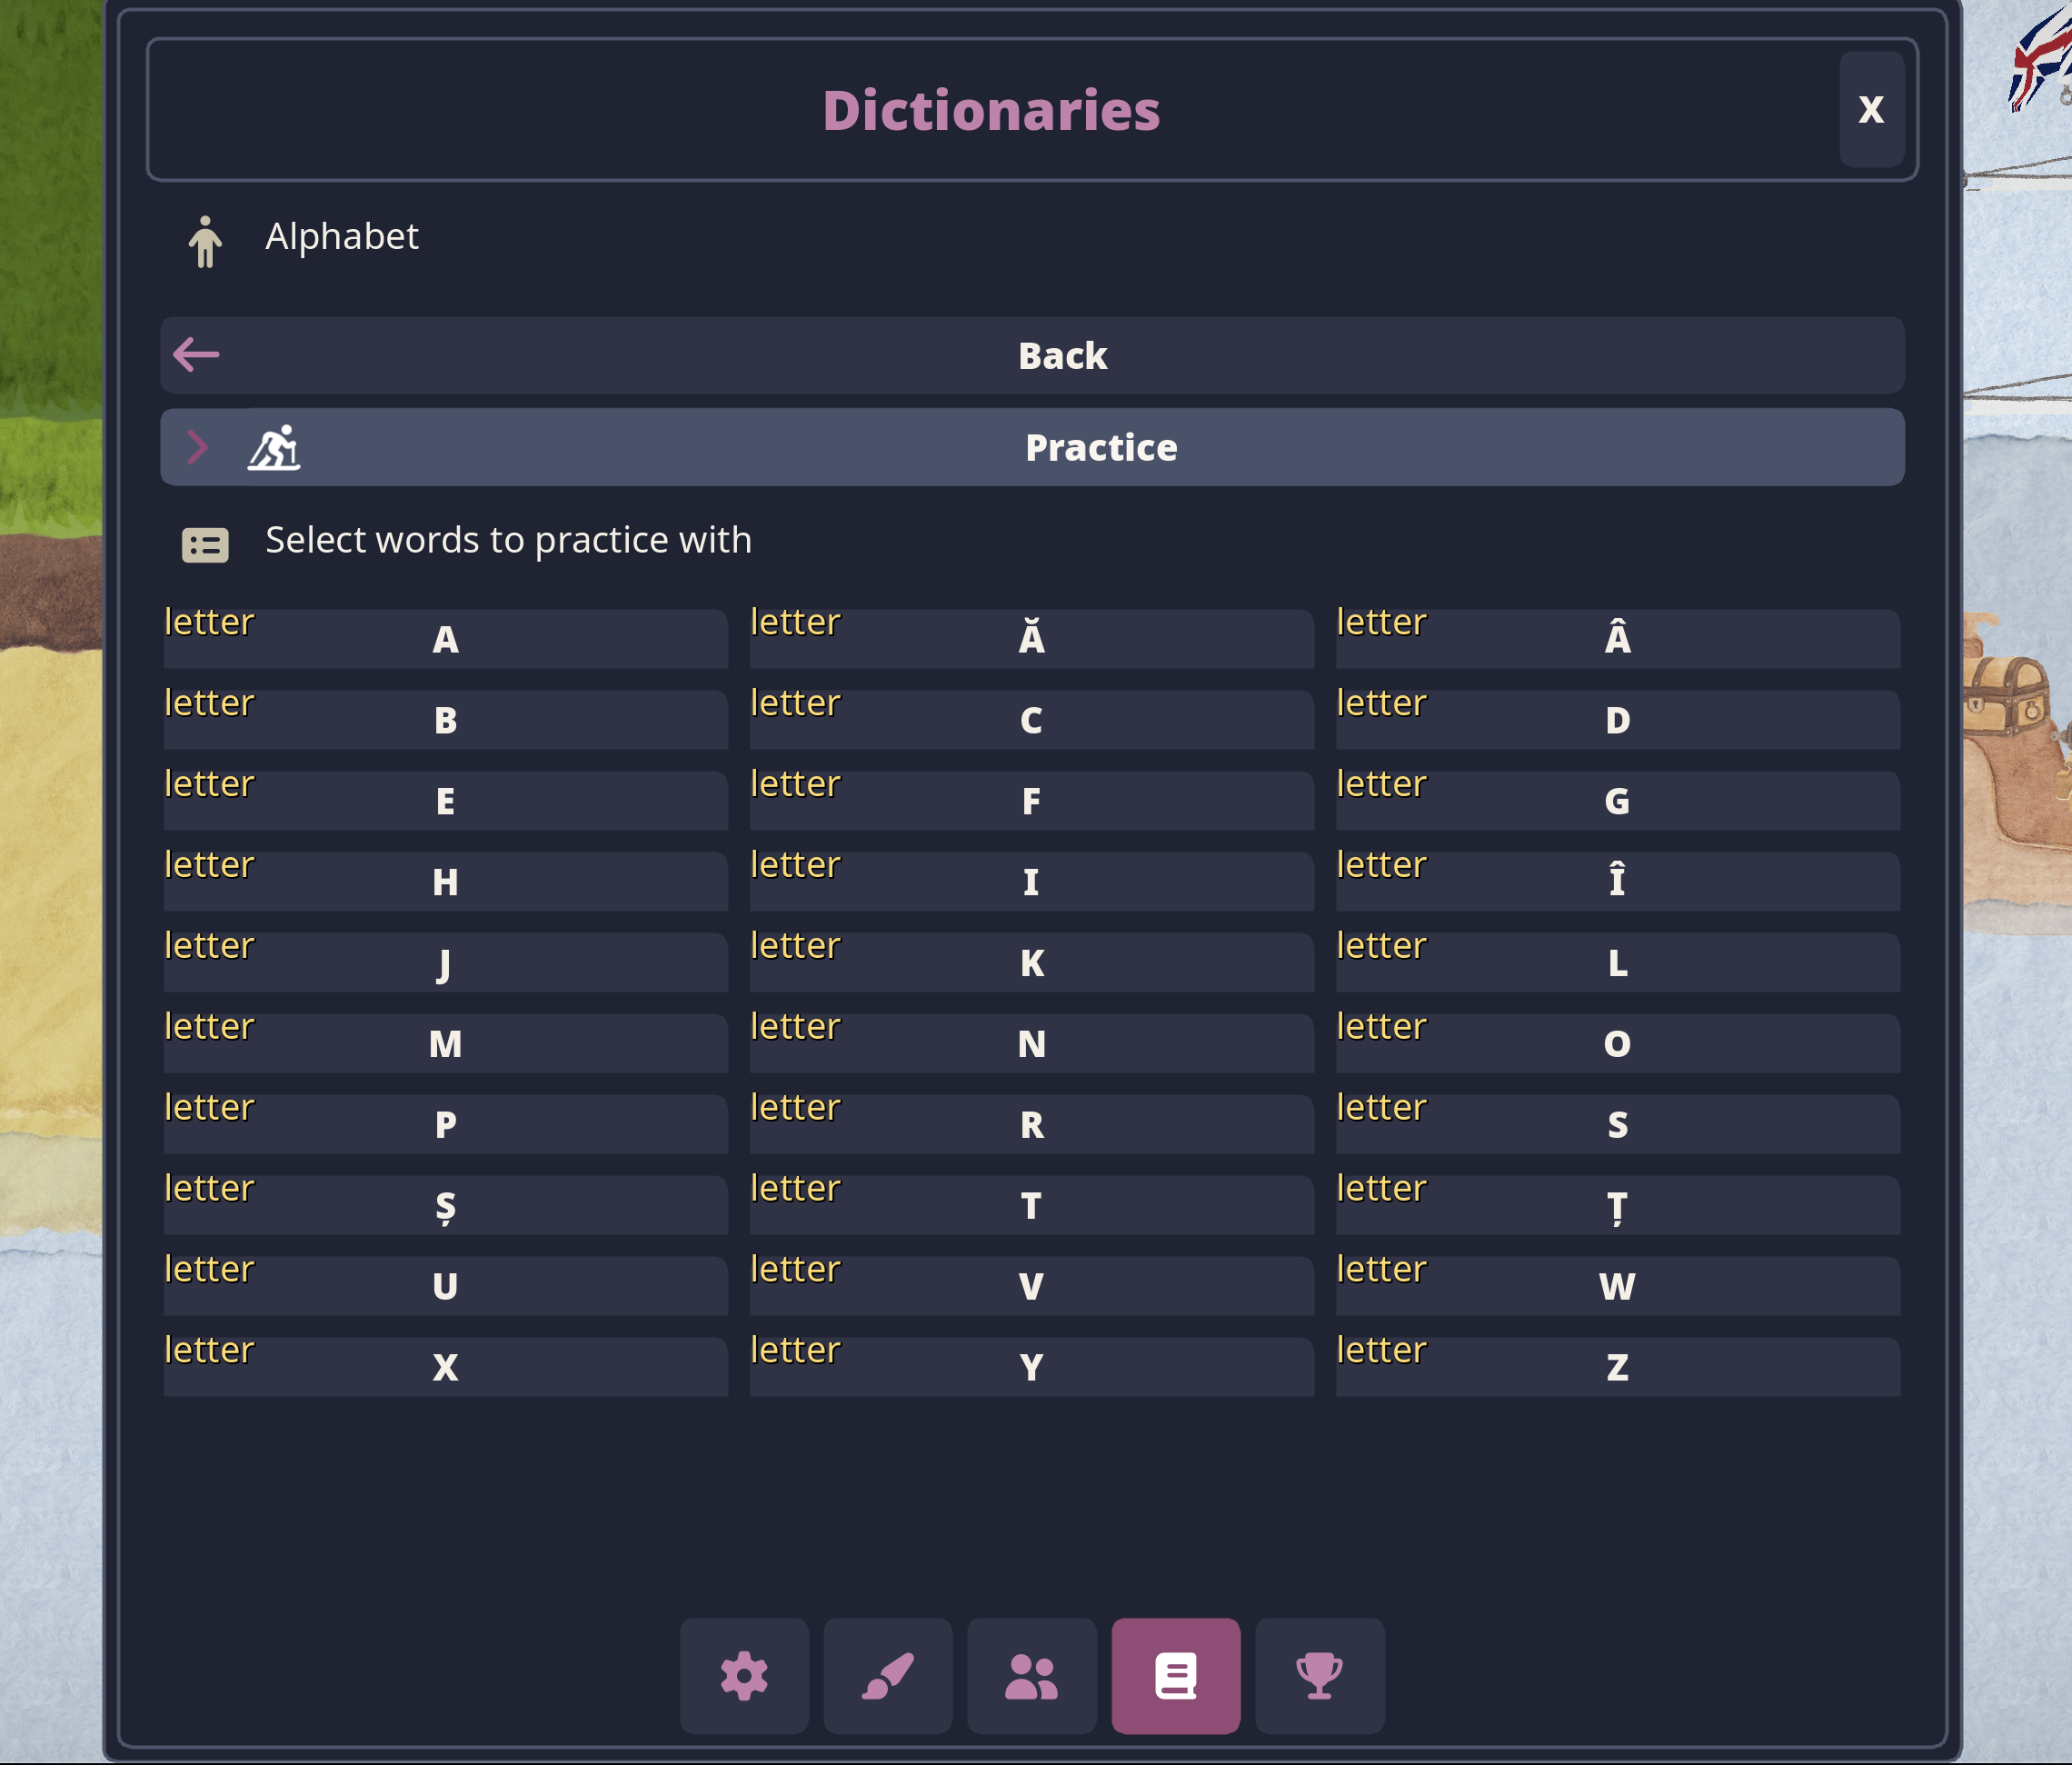Toggle letter A for practice
The image size is (2072, 1765).
[446, 640]
